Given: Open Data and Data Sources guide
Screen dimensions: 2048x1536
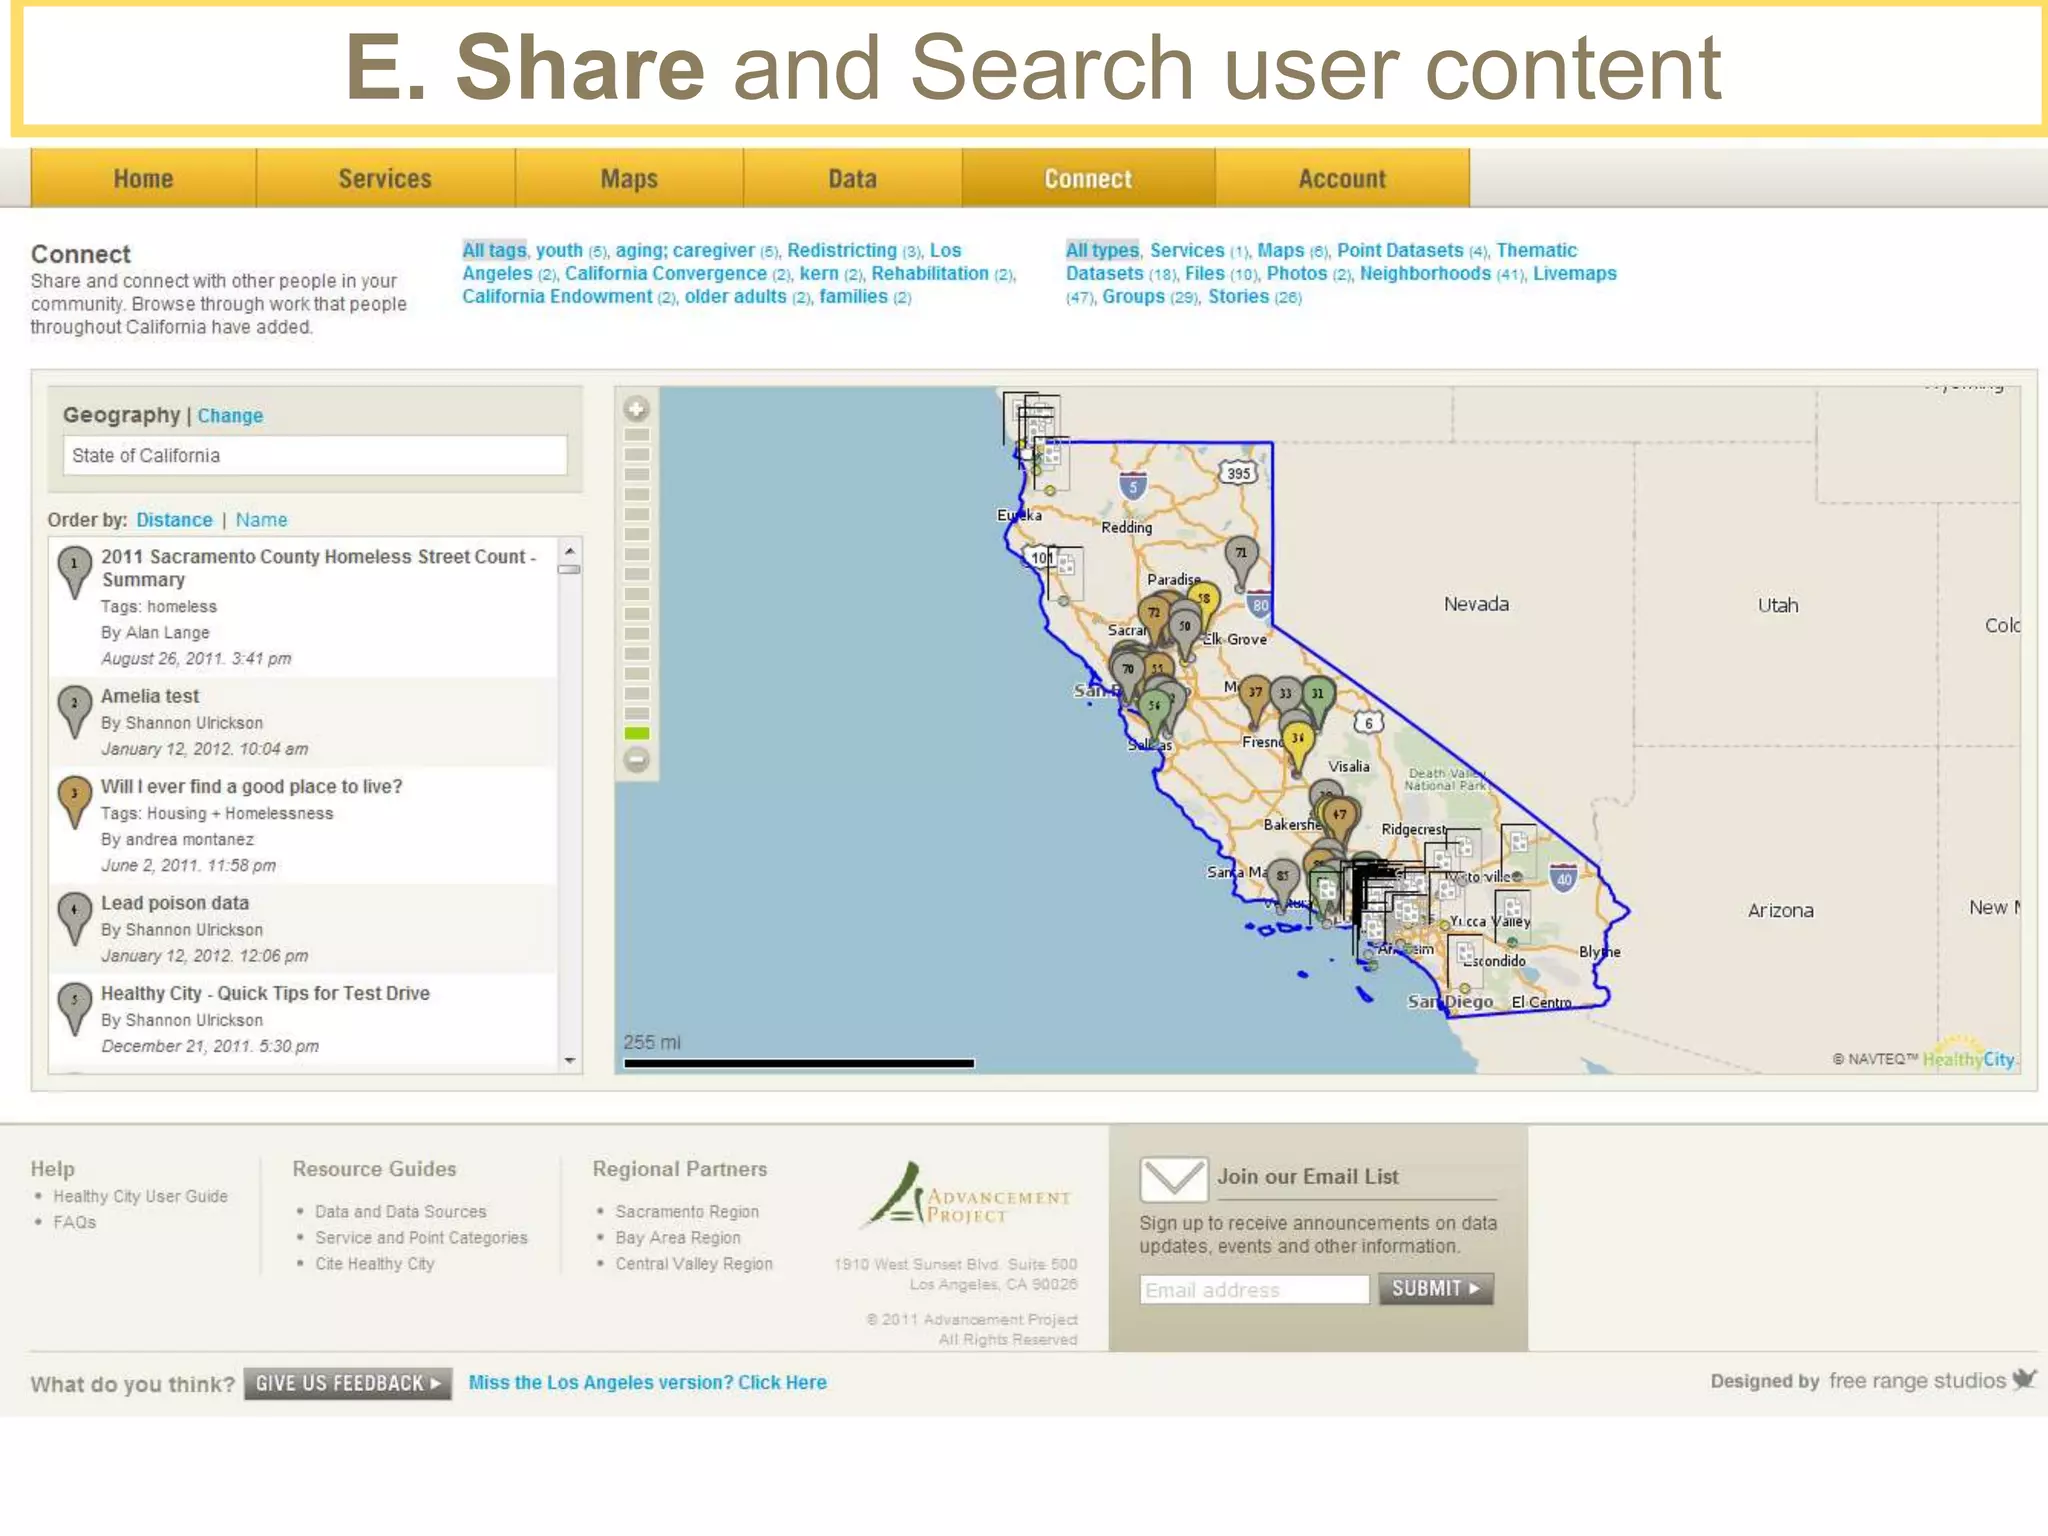Looking at the screenshot, I should point(401,1211).
